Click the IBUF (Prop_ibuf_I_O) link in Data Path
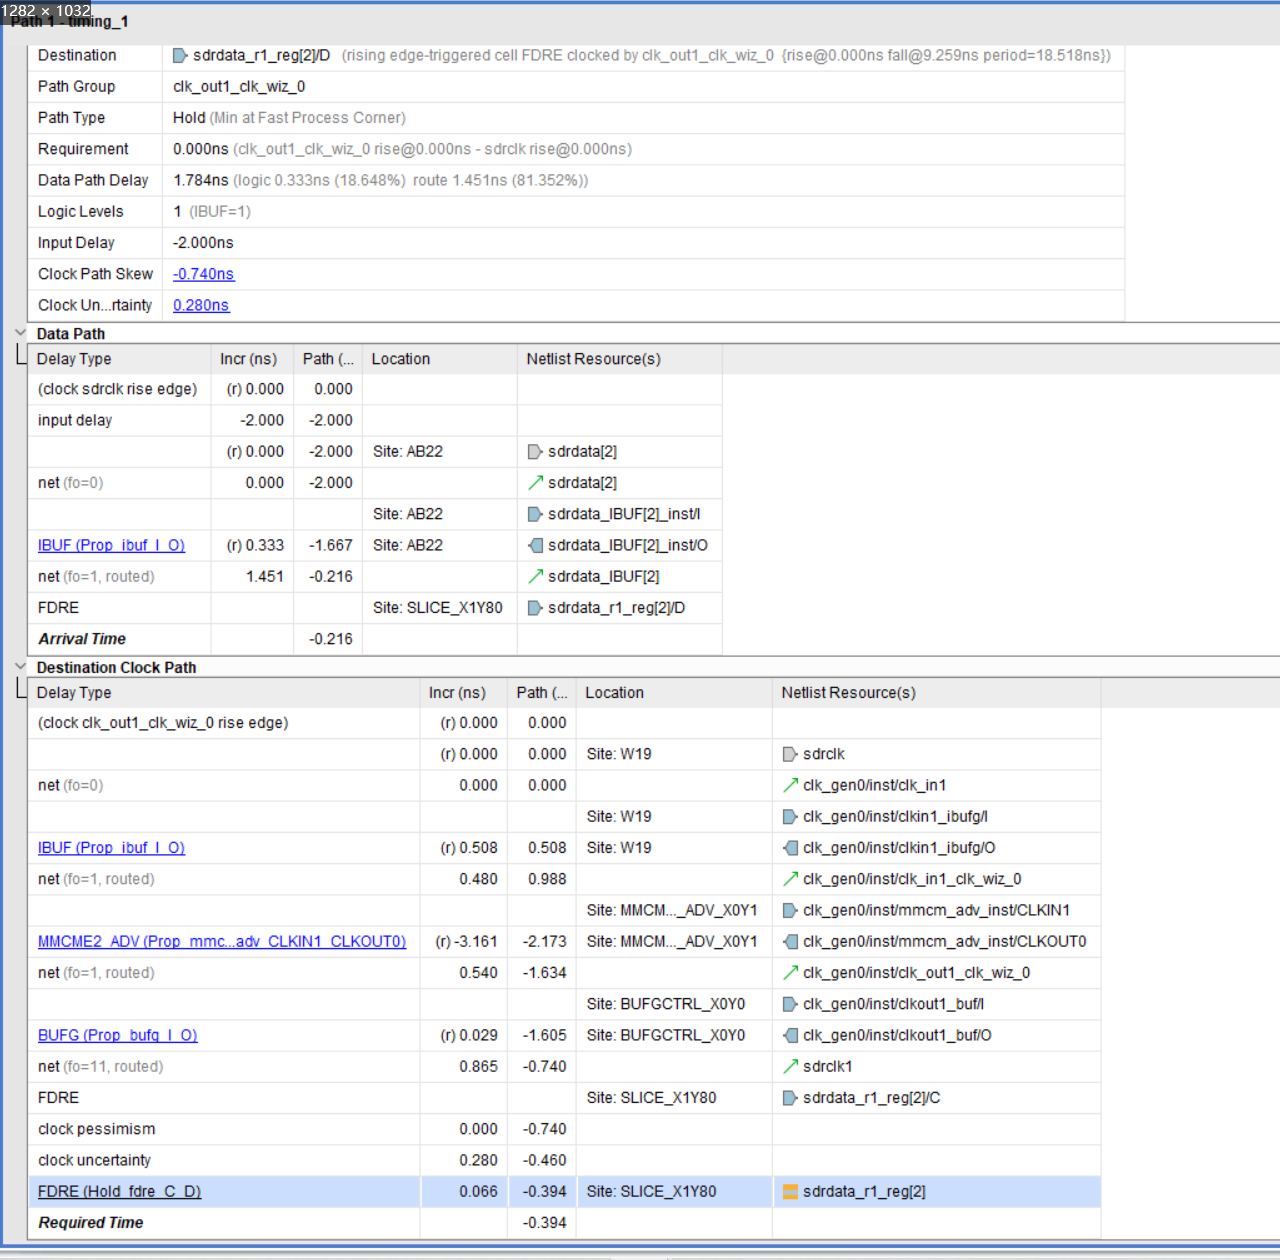The height and width of the screenshot is (1260, 1280). (111, 545)
